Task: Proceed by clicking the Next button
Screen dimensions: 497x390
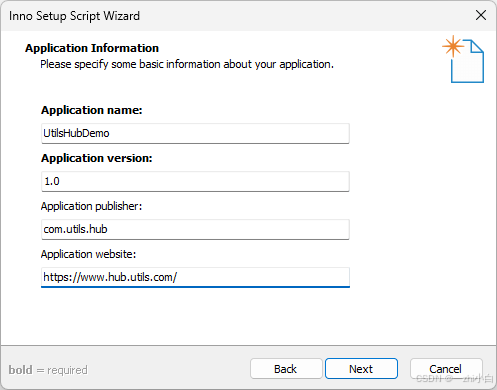Action: pos(361,369)
